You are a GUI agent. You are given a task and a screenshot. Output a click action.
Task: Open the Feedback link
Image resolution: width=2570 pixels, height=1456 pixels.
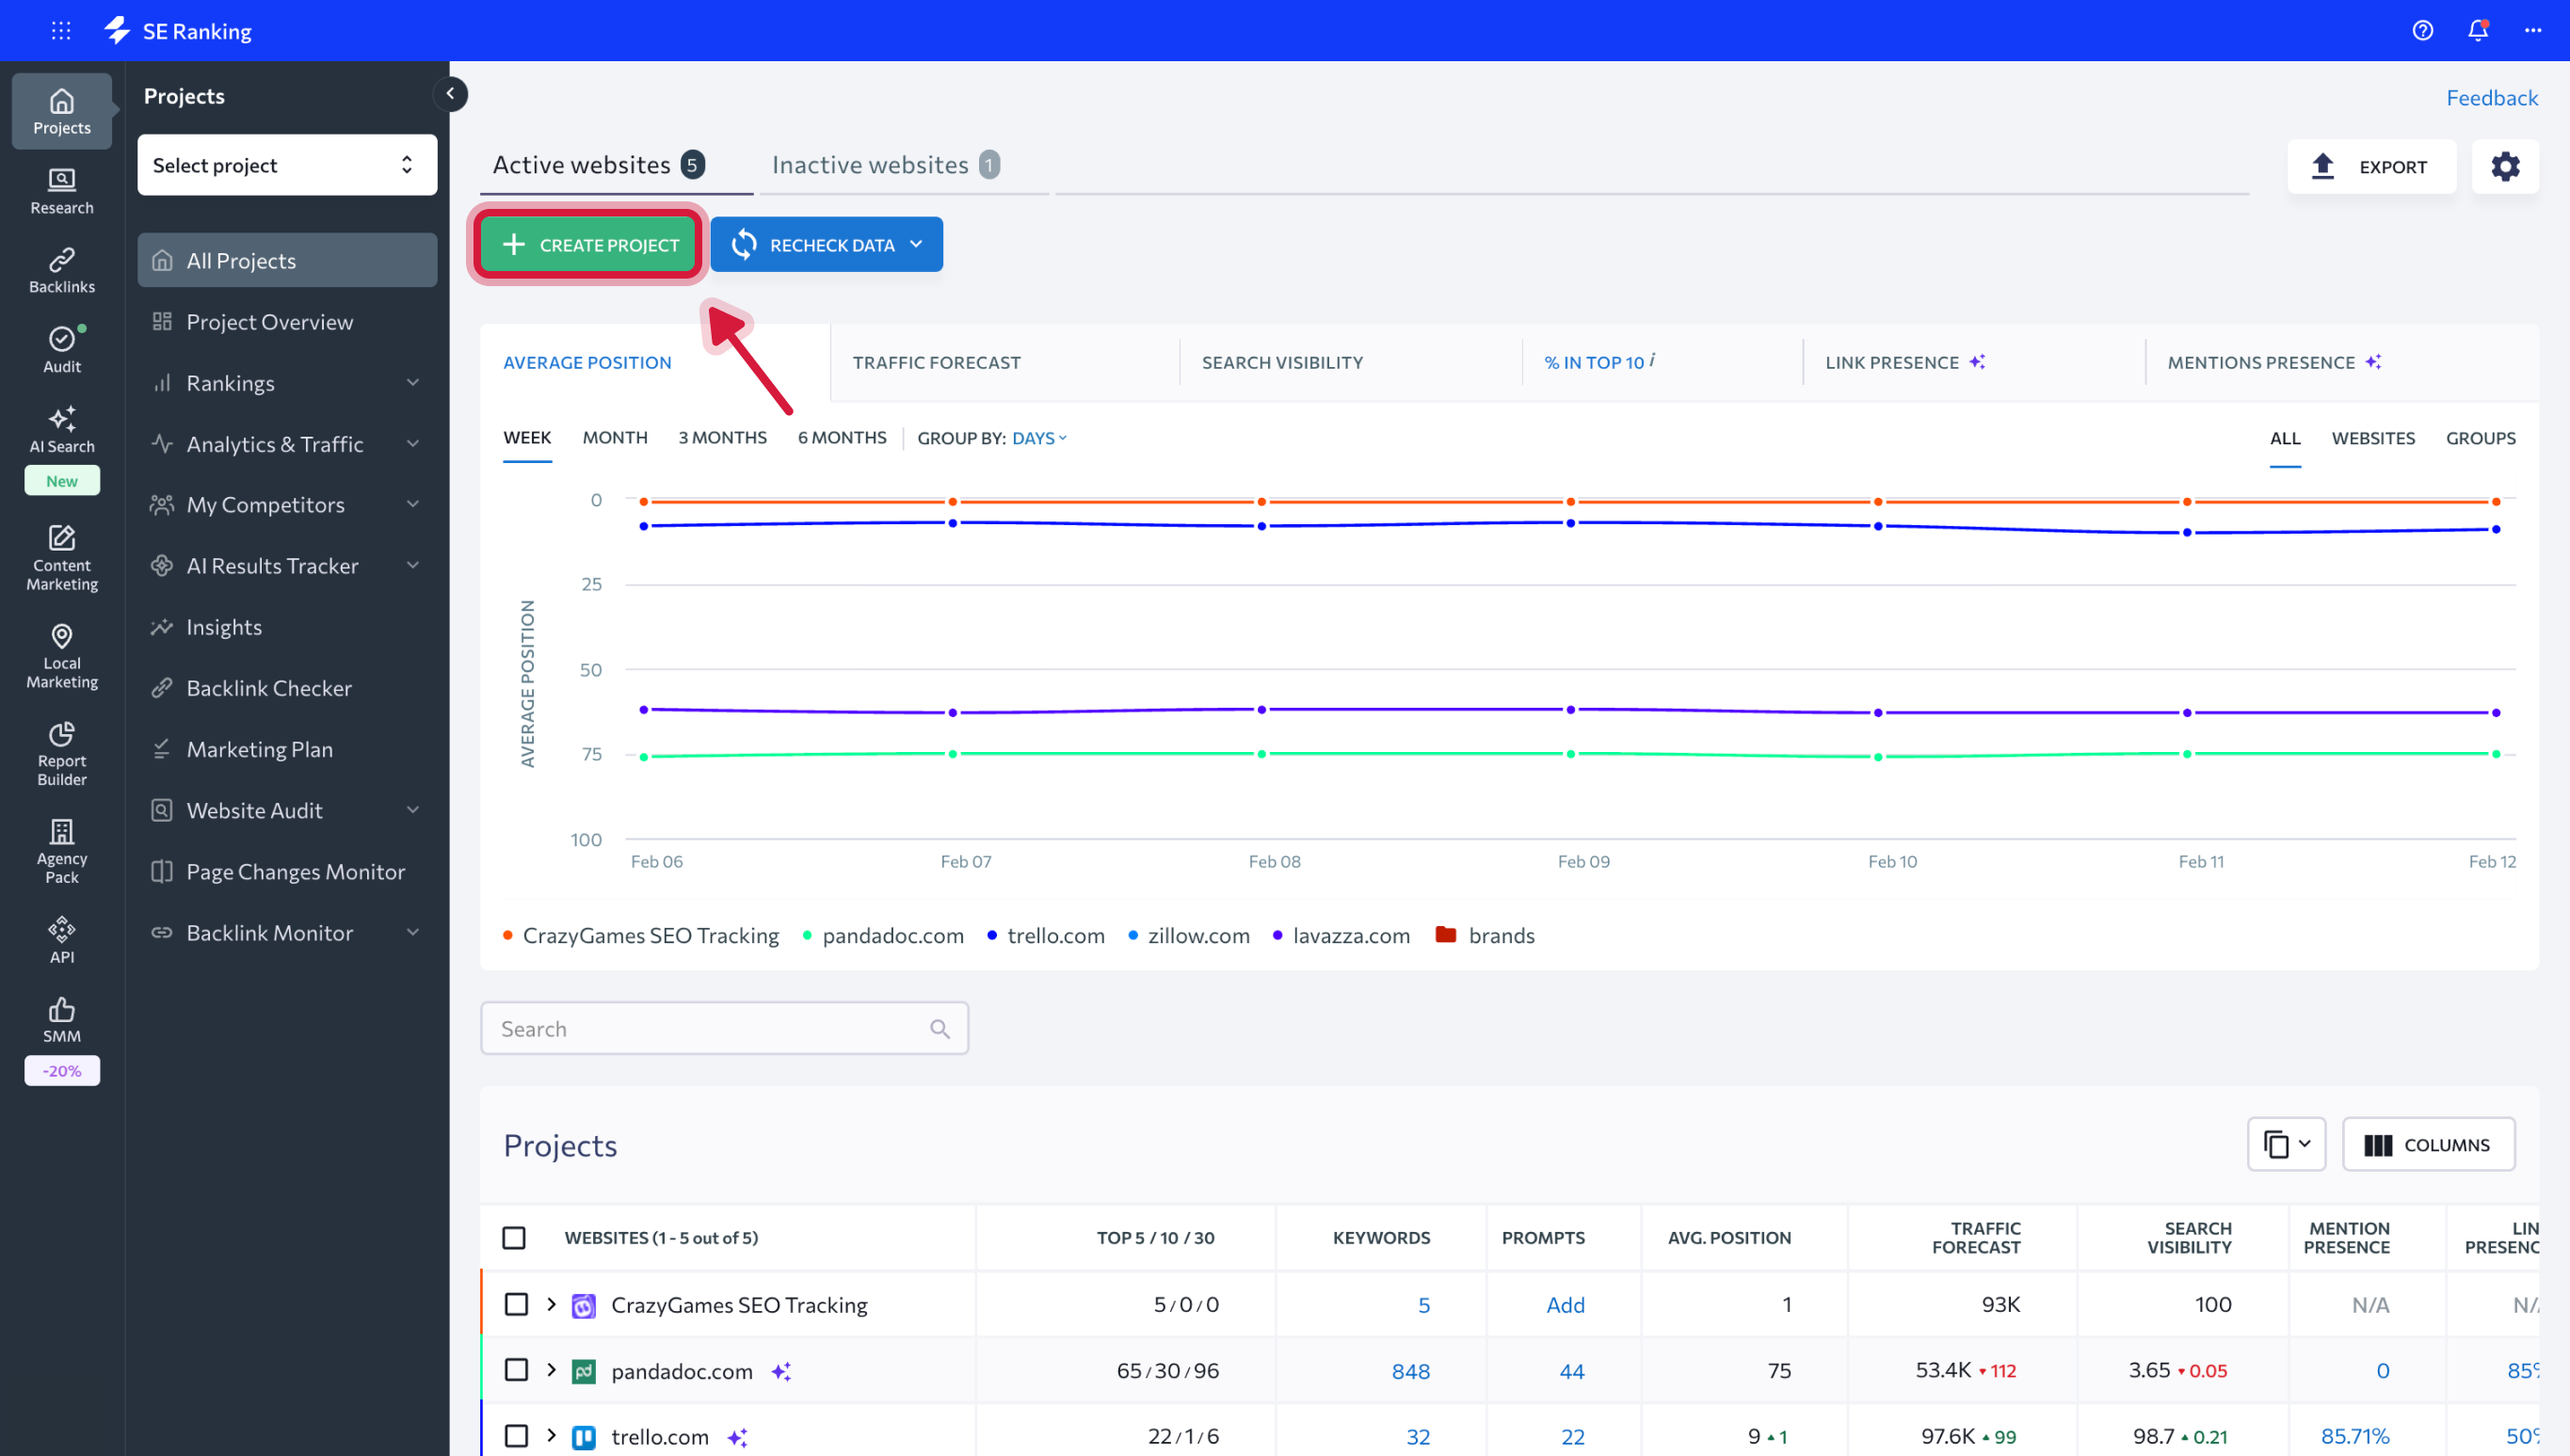coord(2491,98)
